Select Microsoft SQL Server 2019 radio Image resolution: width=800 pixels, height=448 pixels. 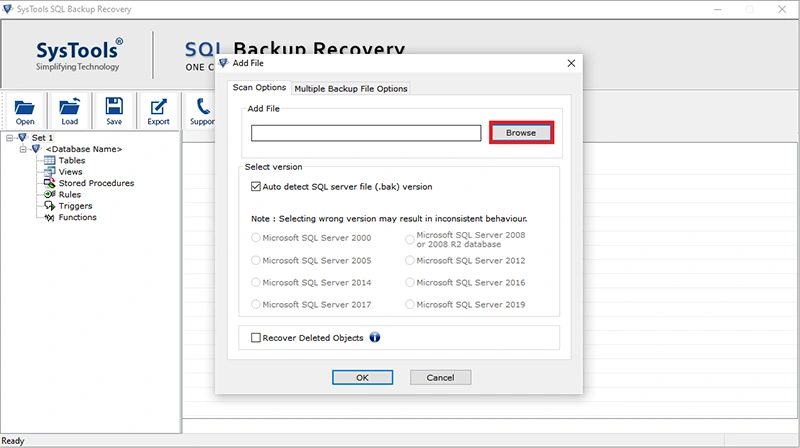point(409,304)
